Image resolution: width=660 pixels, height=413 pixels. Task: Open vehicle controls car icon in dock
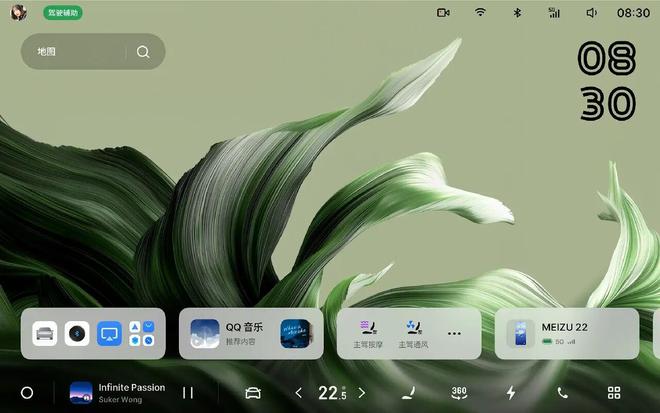(x=253, y=393)
